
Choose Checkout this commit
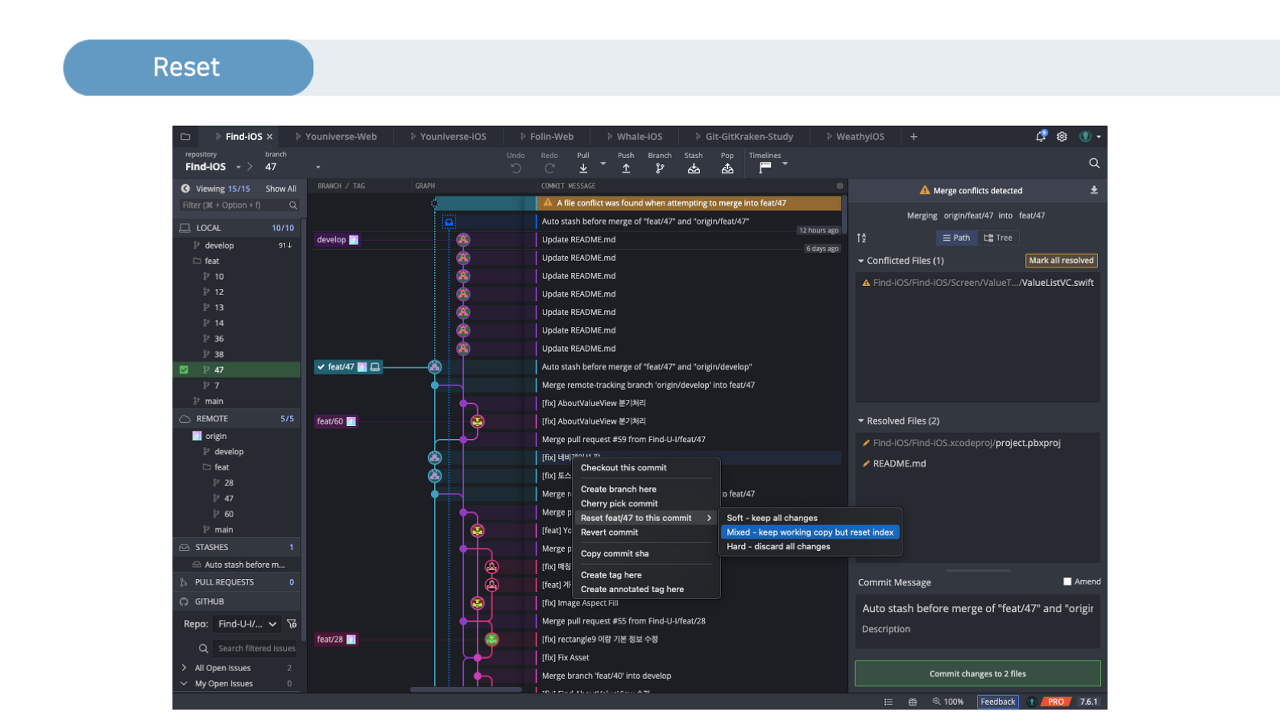[624, 468]
